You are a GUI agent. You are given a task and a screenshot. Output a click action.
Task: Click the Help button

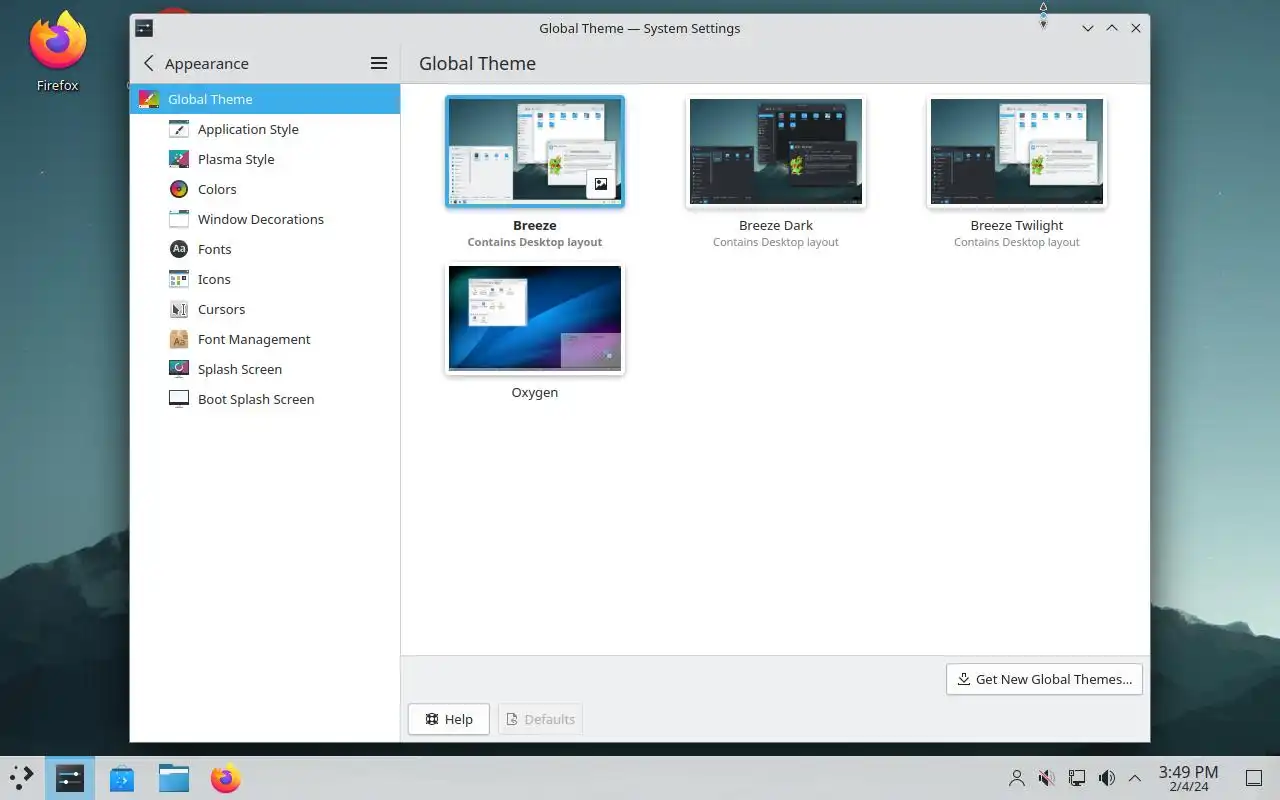tap(448, 719)
